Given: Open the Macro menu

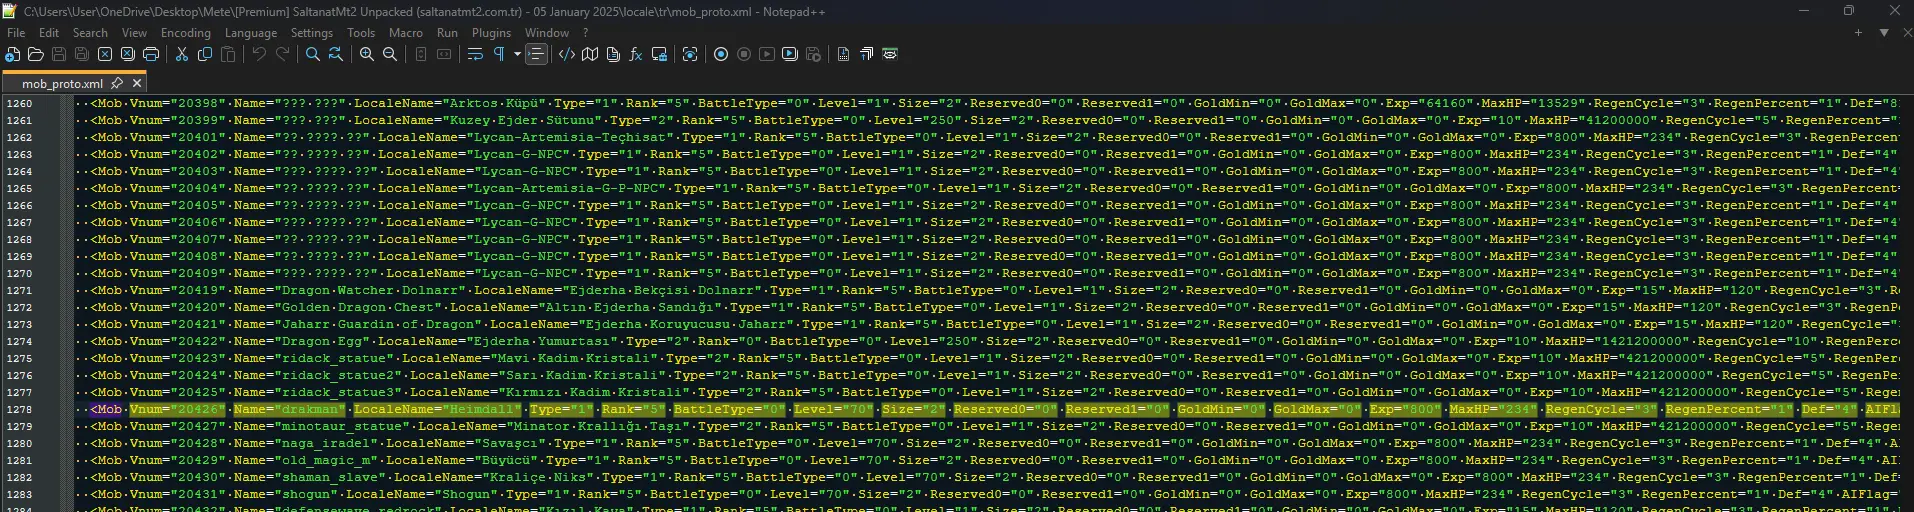Looking at the screenshot, I should coord(406,33).
